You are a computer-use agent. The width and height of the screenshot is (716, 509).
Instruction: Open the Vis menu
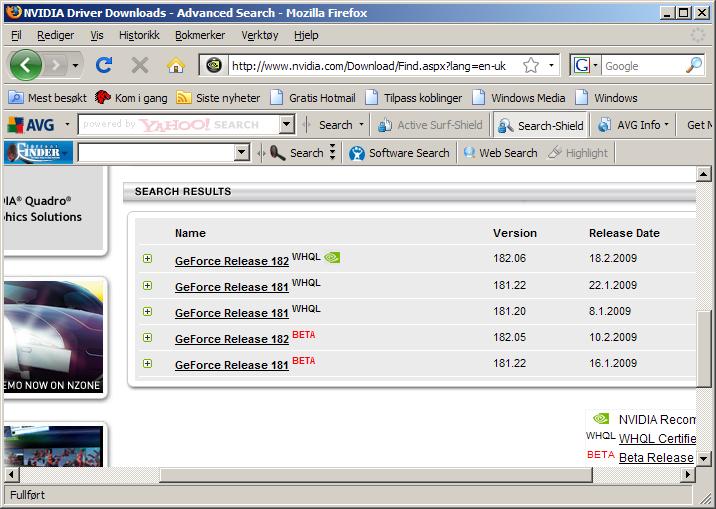point(97,35)
